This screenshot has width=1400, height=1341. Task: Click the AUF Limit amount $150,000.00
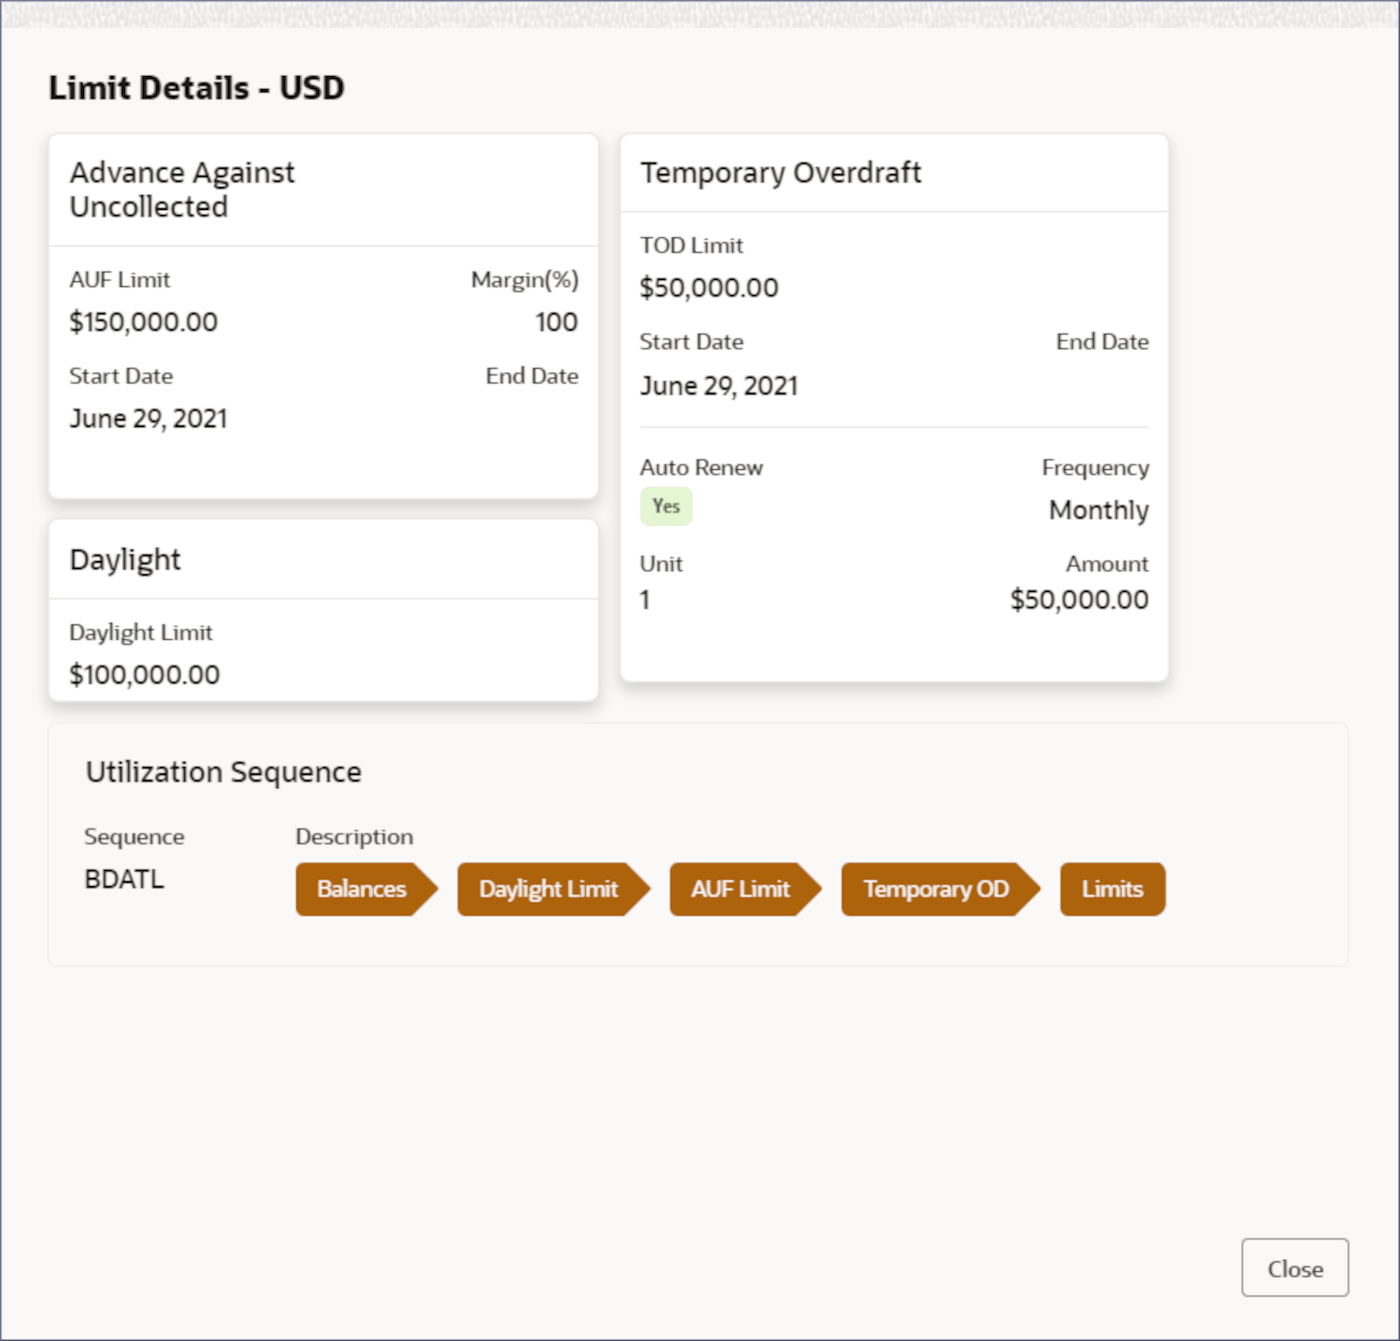(x=143, y=322)
